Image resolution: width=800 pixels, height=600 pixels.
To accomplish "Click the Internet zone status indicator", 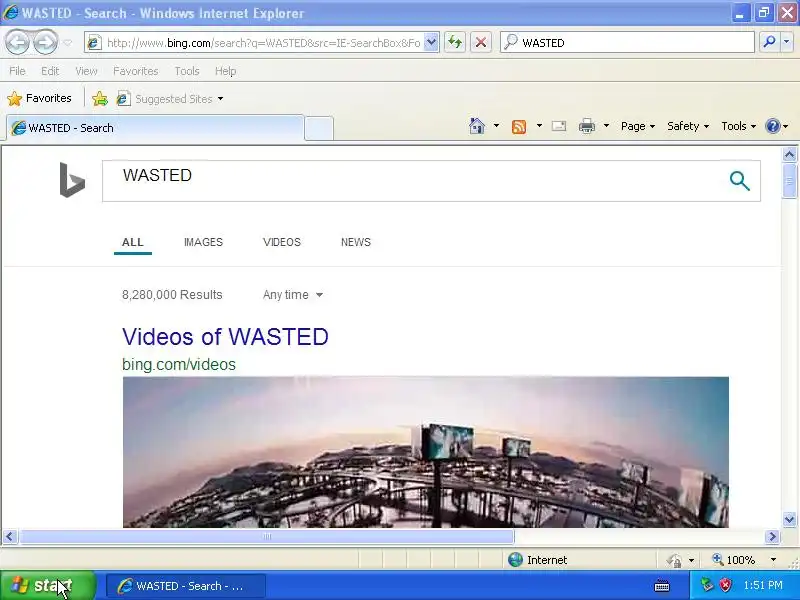I will pos(537,560).
